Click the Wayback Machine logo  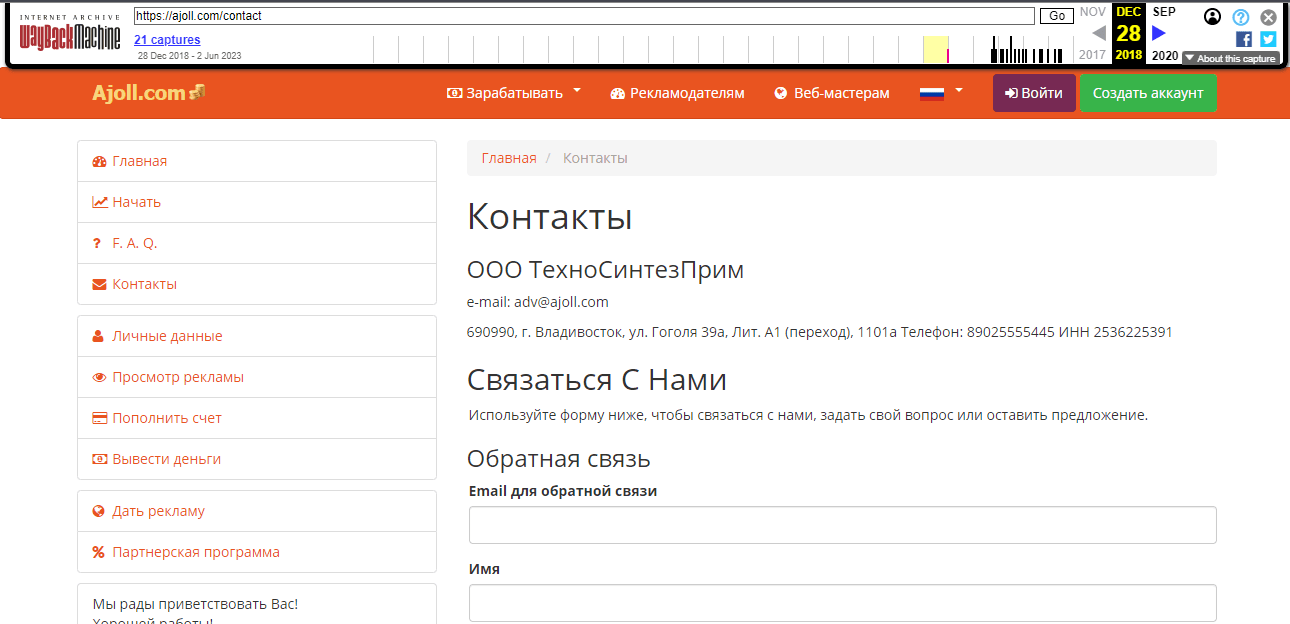[70, 36]
